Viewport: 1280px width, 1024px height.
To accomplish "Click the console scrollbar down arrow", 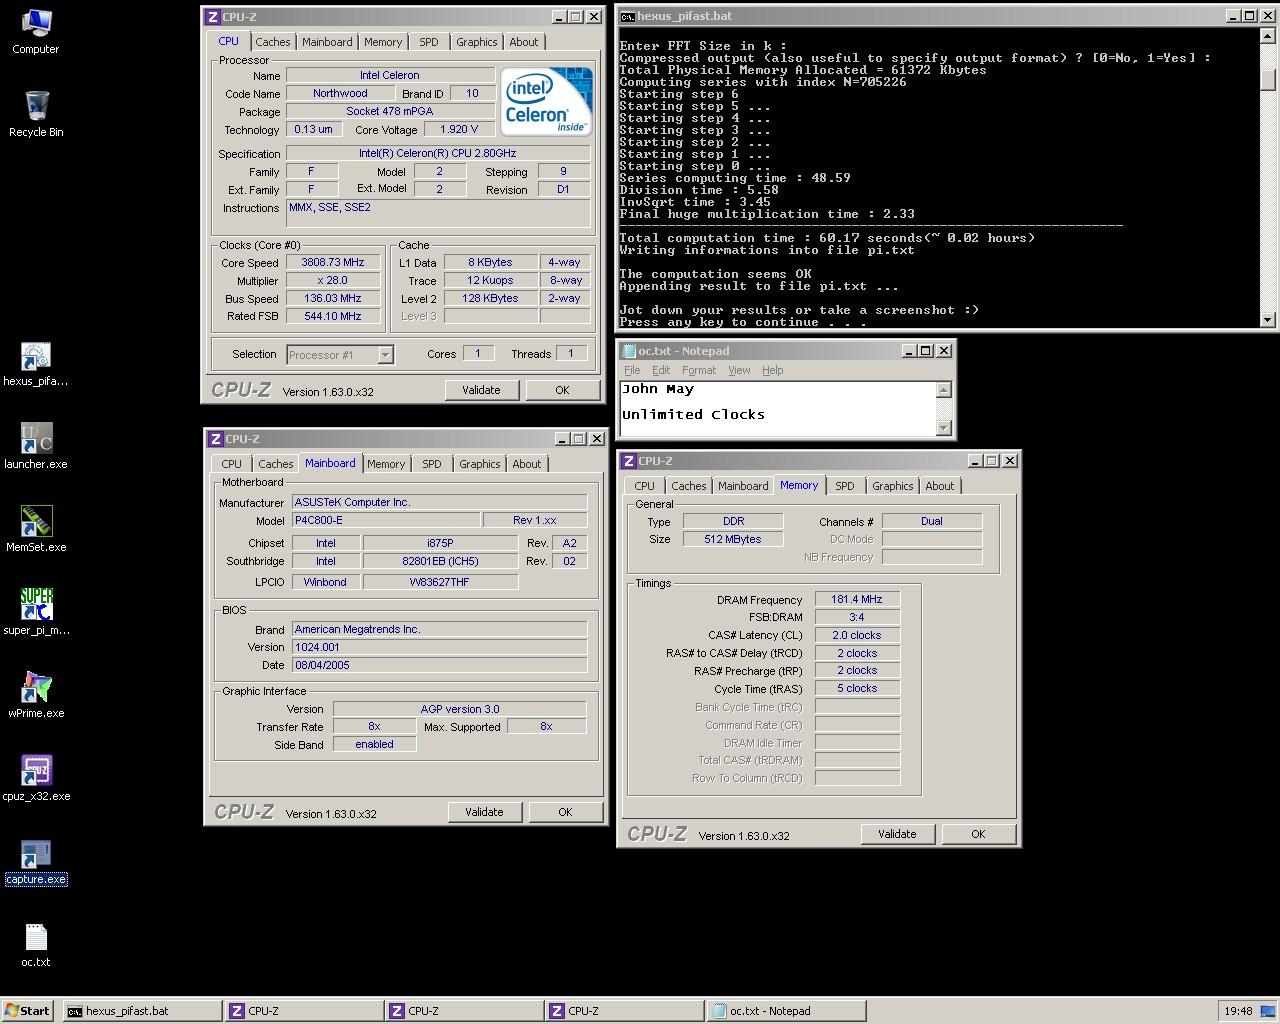I will 1268,320.
